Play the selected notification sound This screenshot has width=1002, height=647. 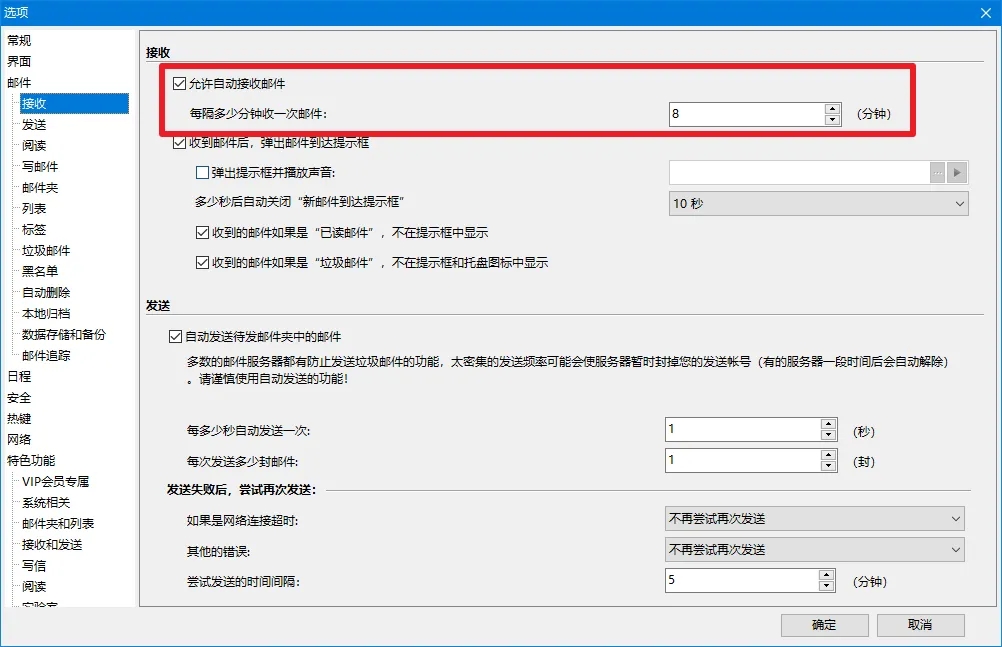957,172
